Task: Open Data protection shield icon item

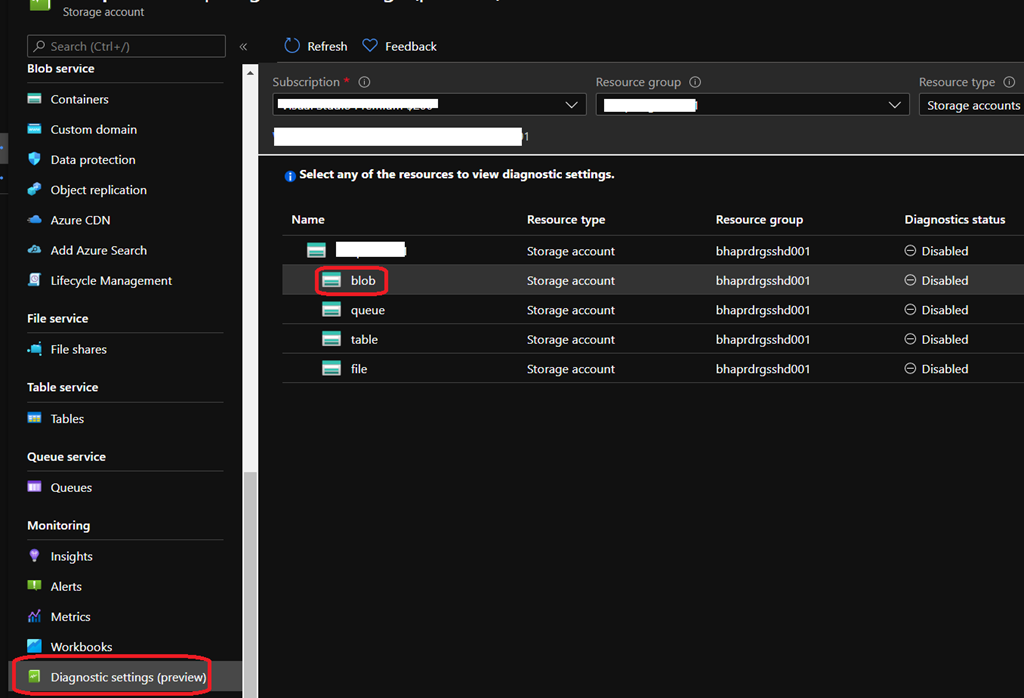Action: (x=35, y=160)
